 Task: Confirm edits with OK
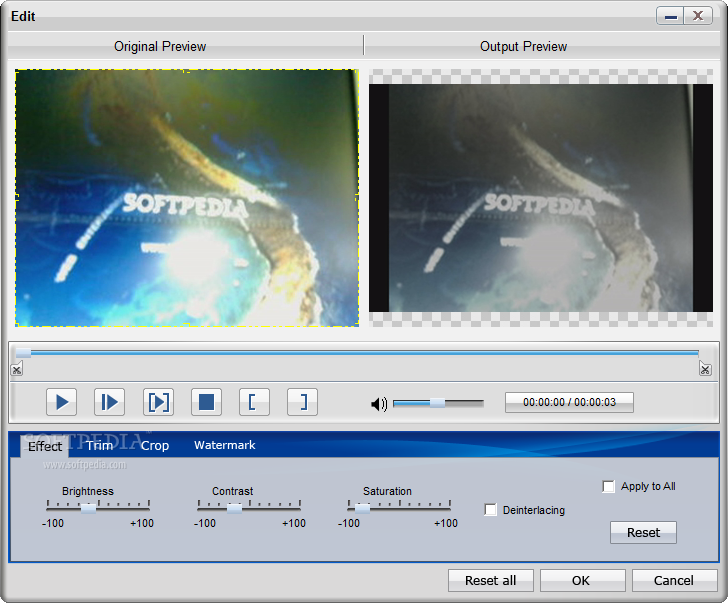tap(581, 581)
